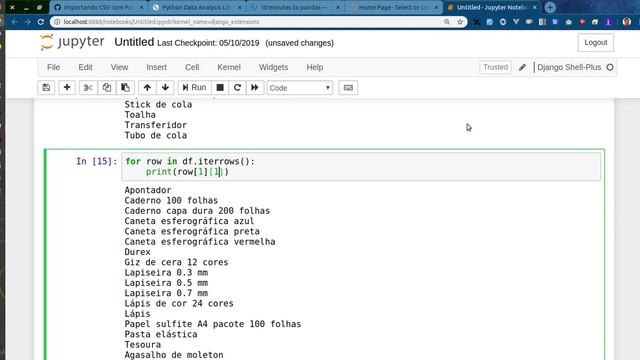Move selected cell down arrow

165,88
